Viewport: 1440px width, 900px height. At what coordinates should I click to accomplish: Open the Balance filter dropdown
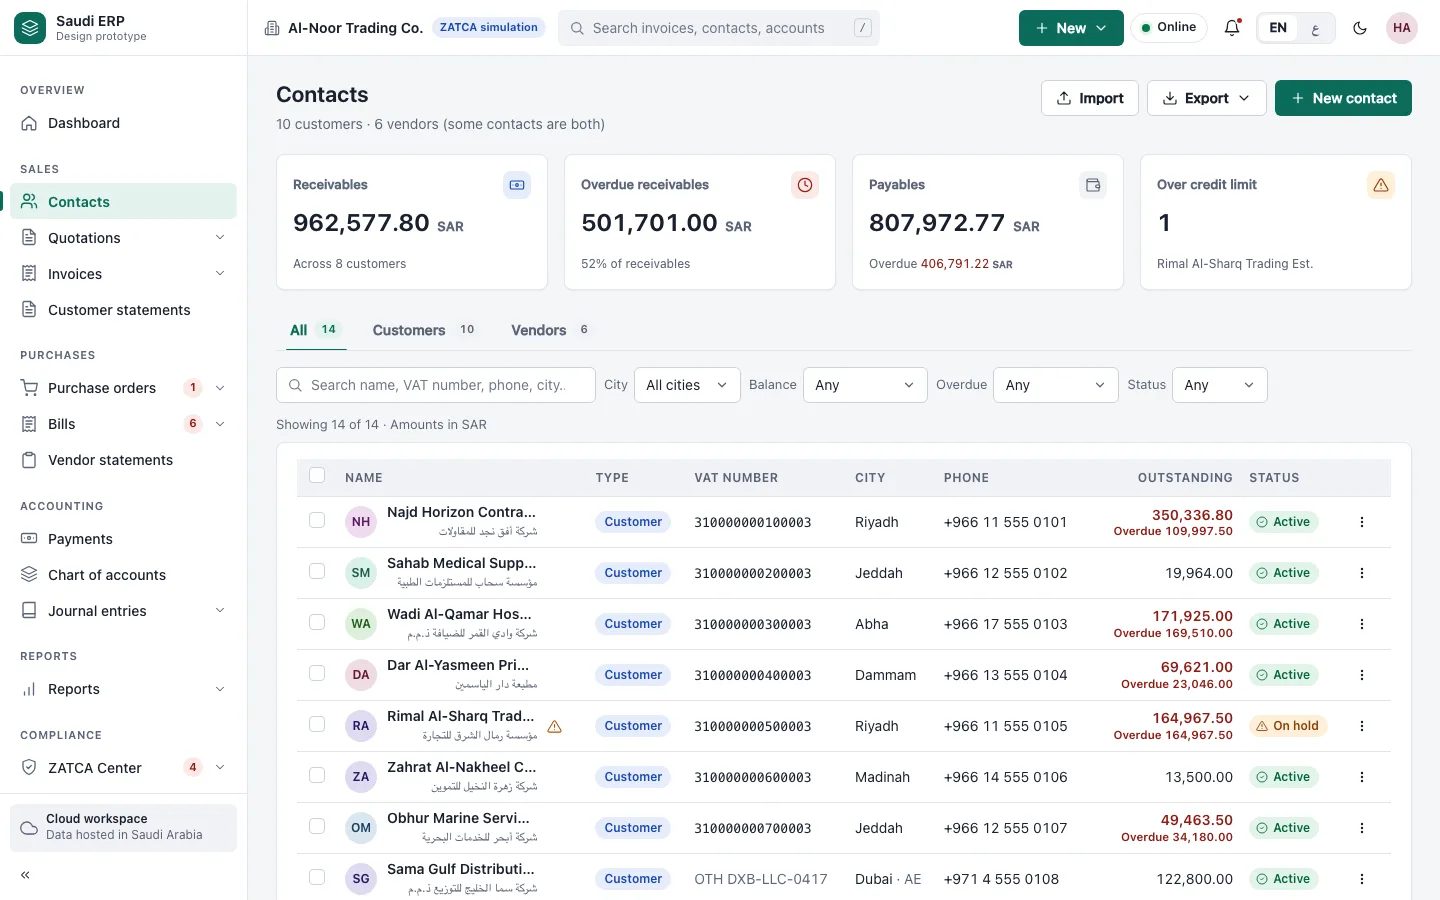click(865, 385)
